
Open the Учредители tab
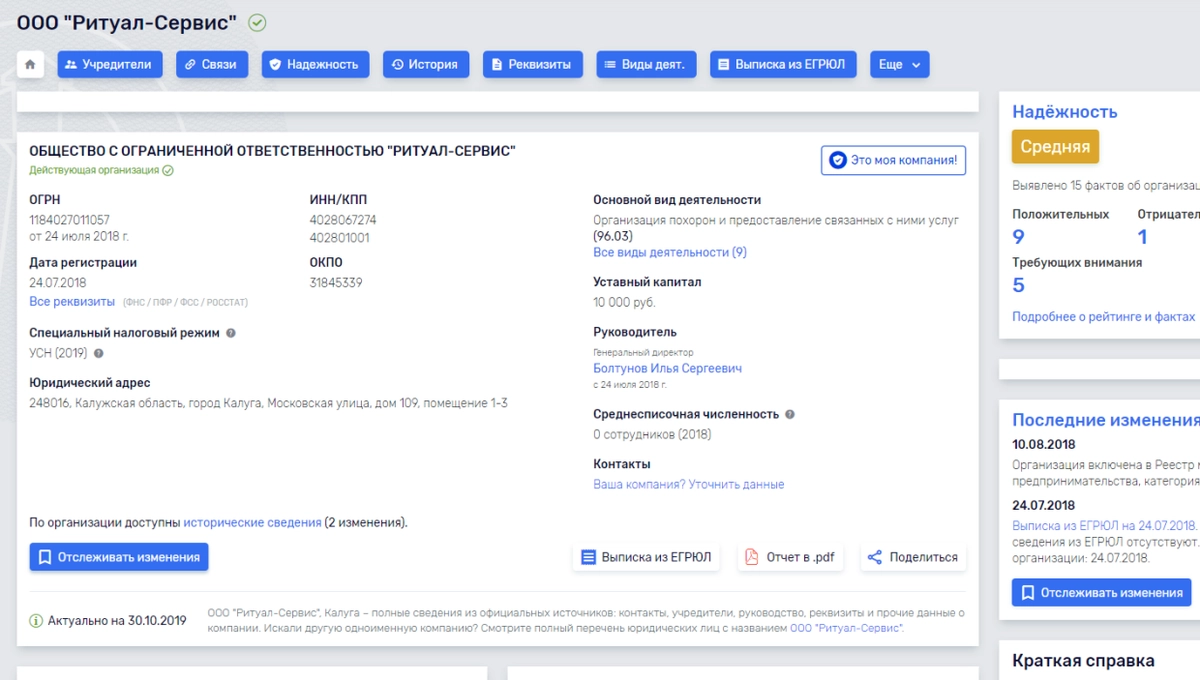(110, 64)
